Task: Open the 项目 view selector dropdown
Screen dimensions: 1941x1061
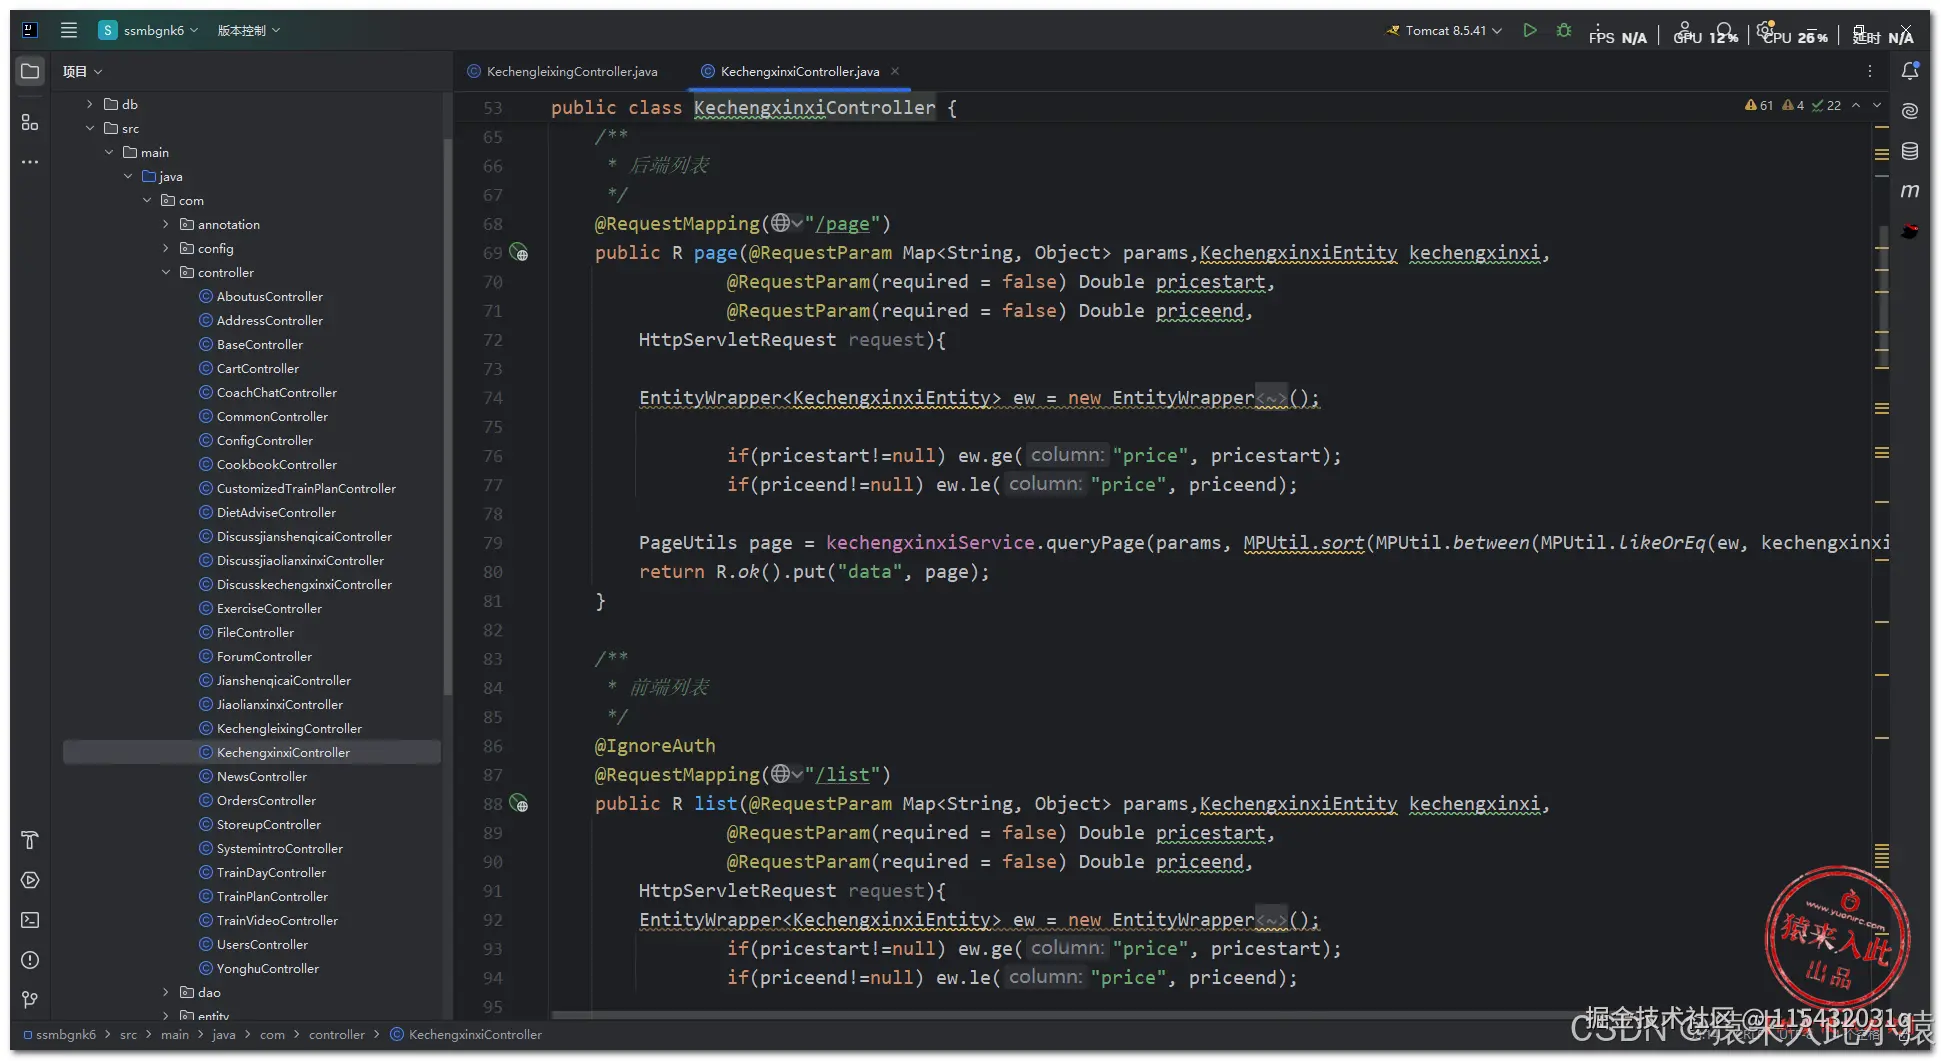Action: tap(83, 71)
